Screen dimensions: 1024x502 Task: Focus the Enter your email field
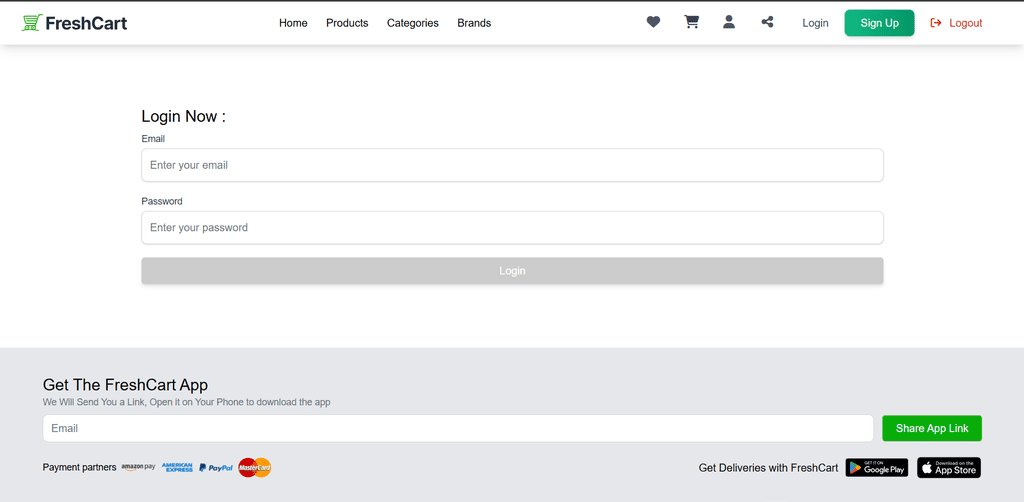[512, 165]
